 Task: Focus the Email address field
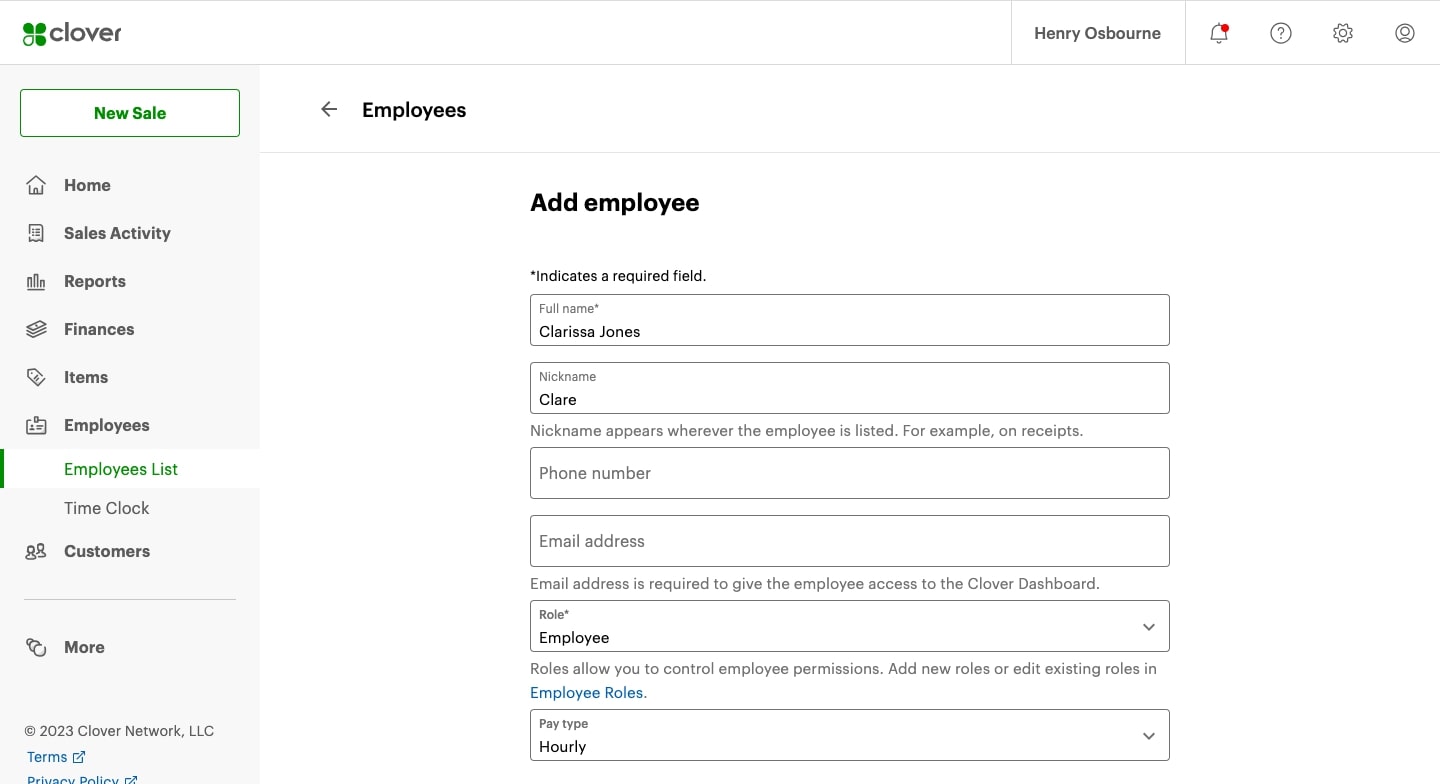(x=849, y=541)
